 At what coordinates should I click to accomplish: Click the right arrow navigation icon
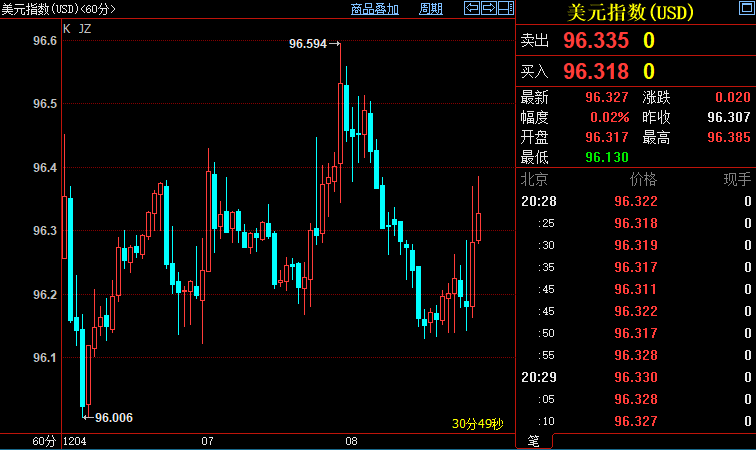[x=489, y=9]
